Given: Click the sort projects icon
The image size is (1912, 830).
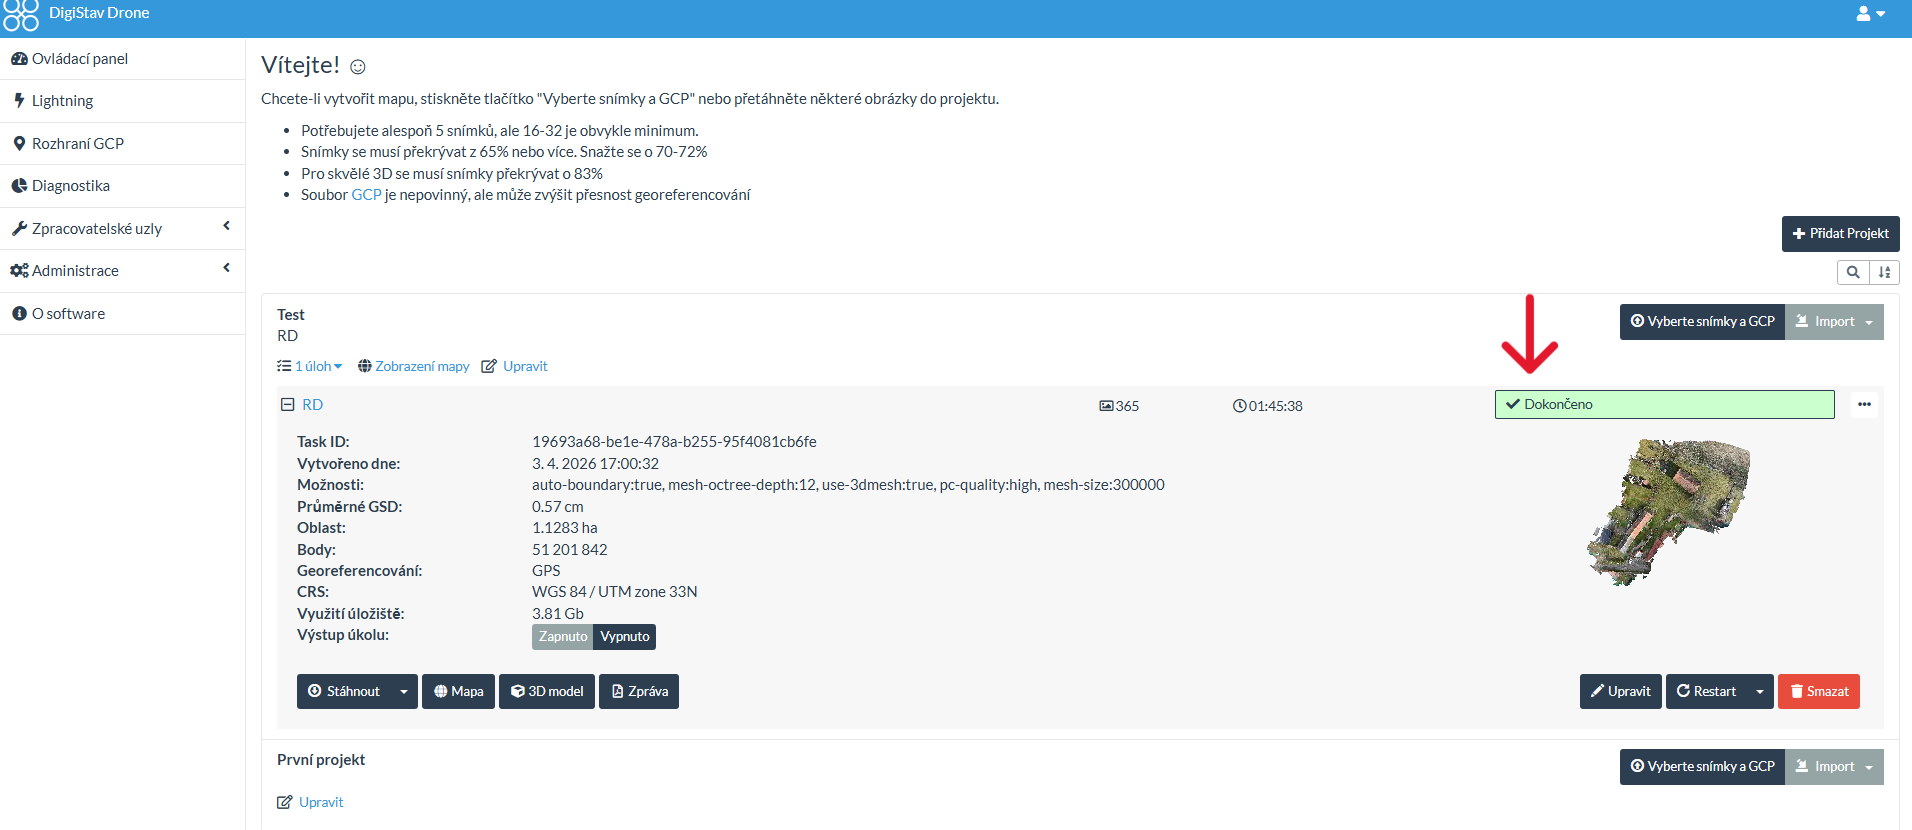Looking at the screenshot, I should coord(1885,272).
